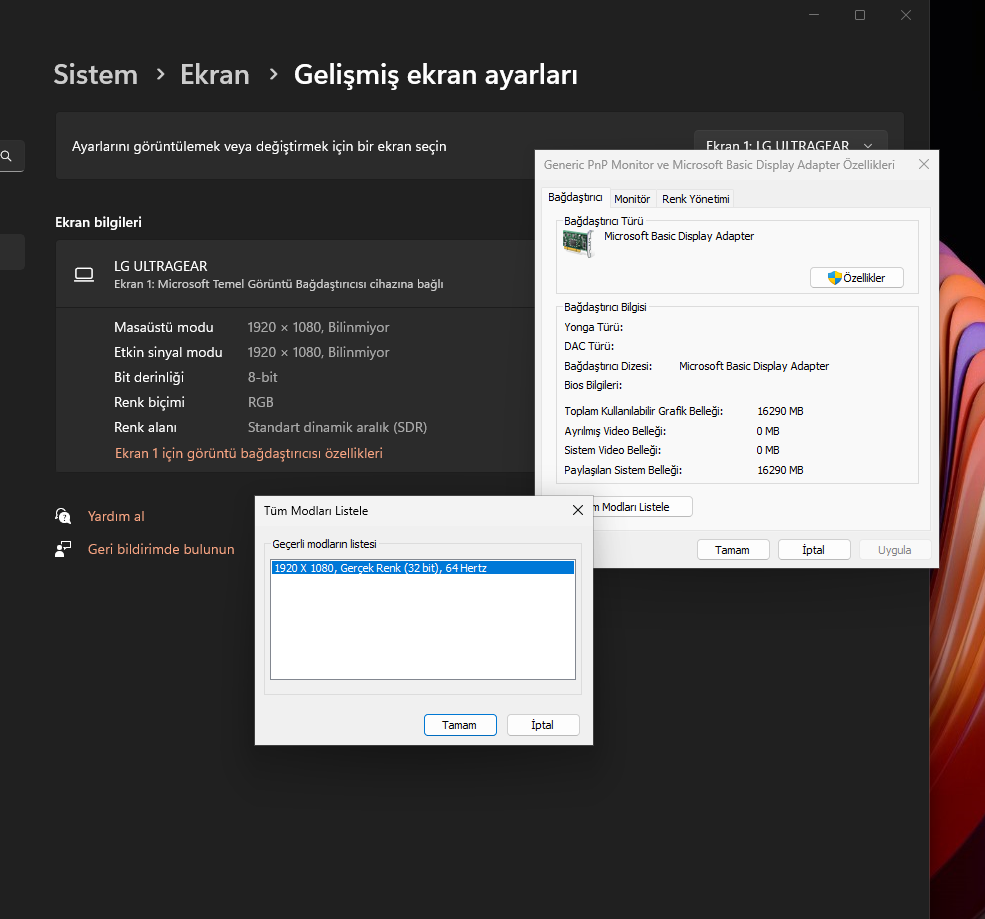Go to Sistem in the breadcrumb
The width and height of the screenshot is (985, 919).
[95, 75]
